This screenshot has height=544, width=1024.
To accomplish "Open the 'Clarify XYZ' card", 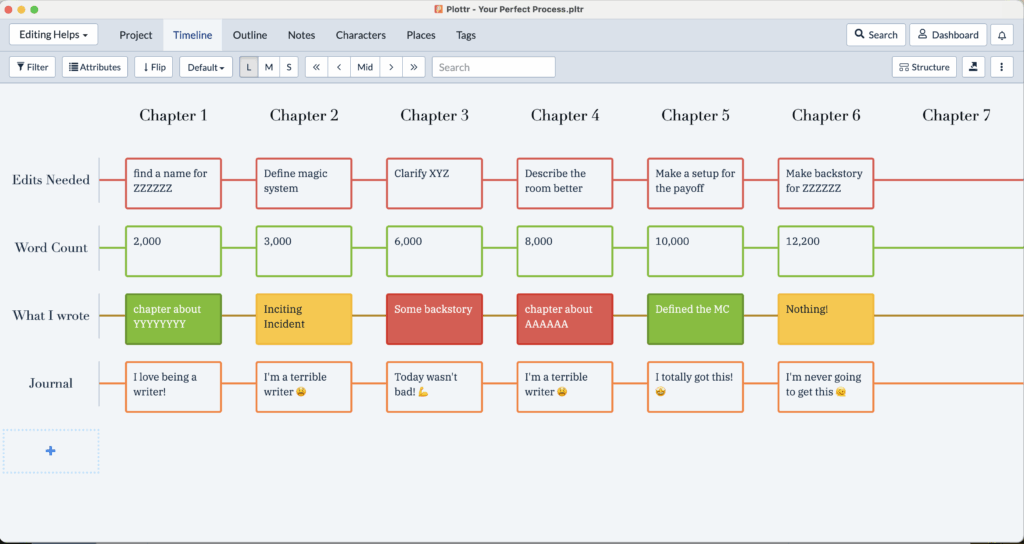I will pos(434,183).
